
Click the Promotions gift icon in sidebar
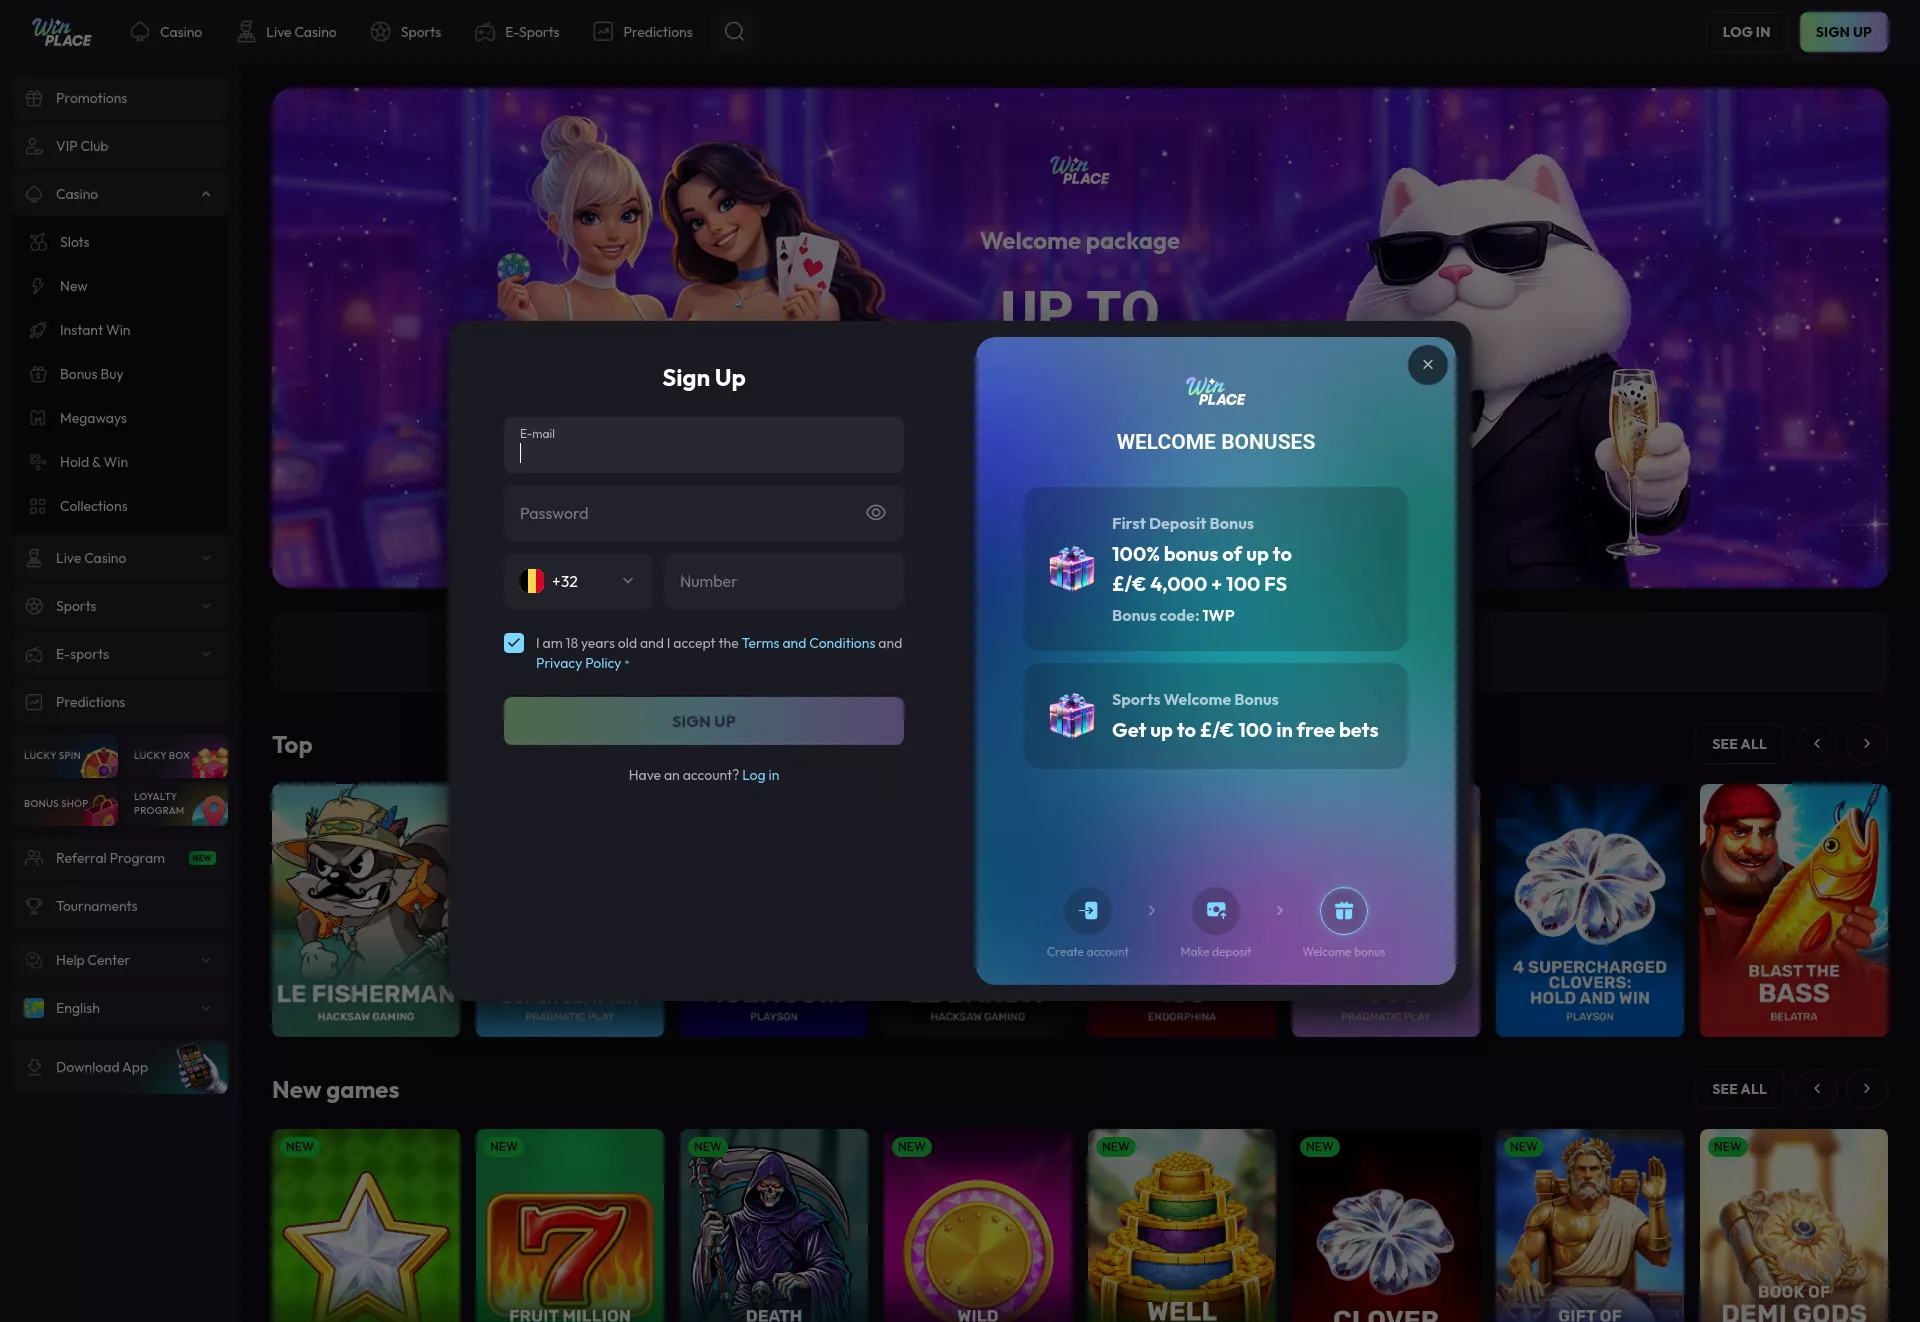(34, 98)
